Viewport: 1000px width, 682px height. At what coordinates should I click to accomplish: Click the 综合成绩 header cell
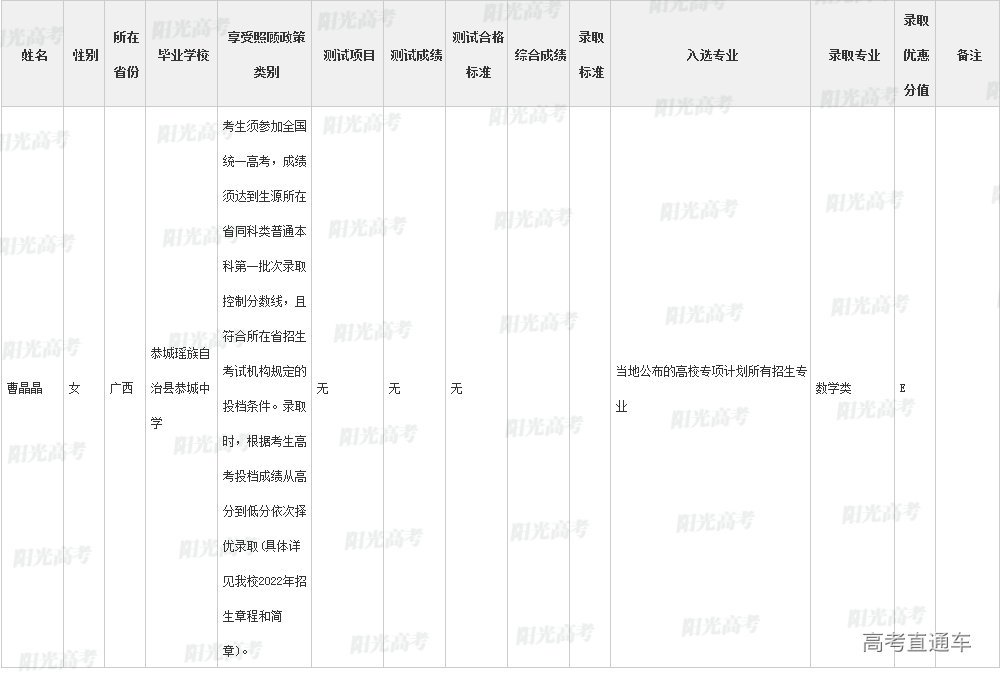[x=540, y=55]
